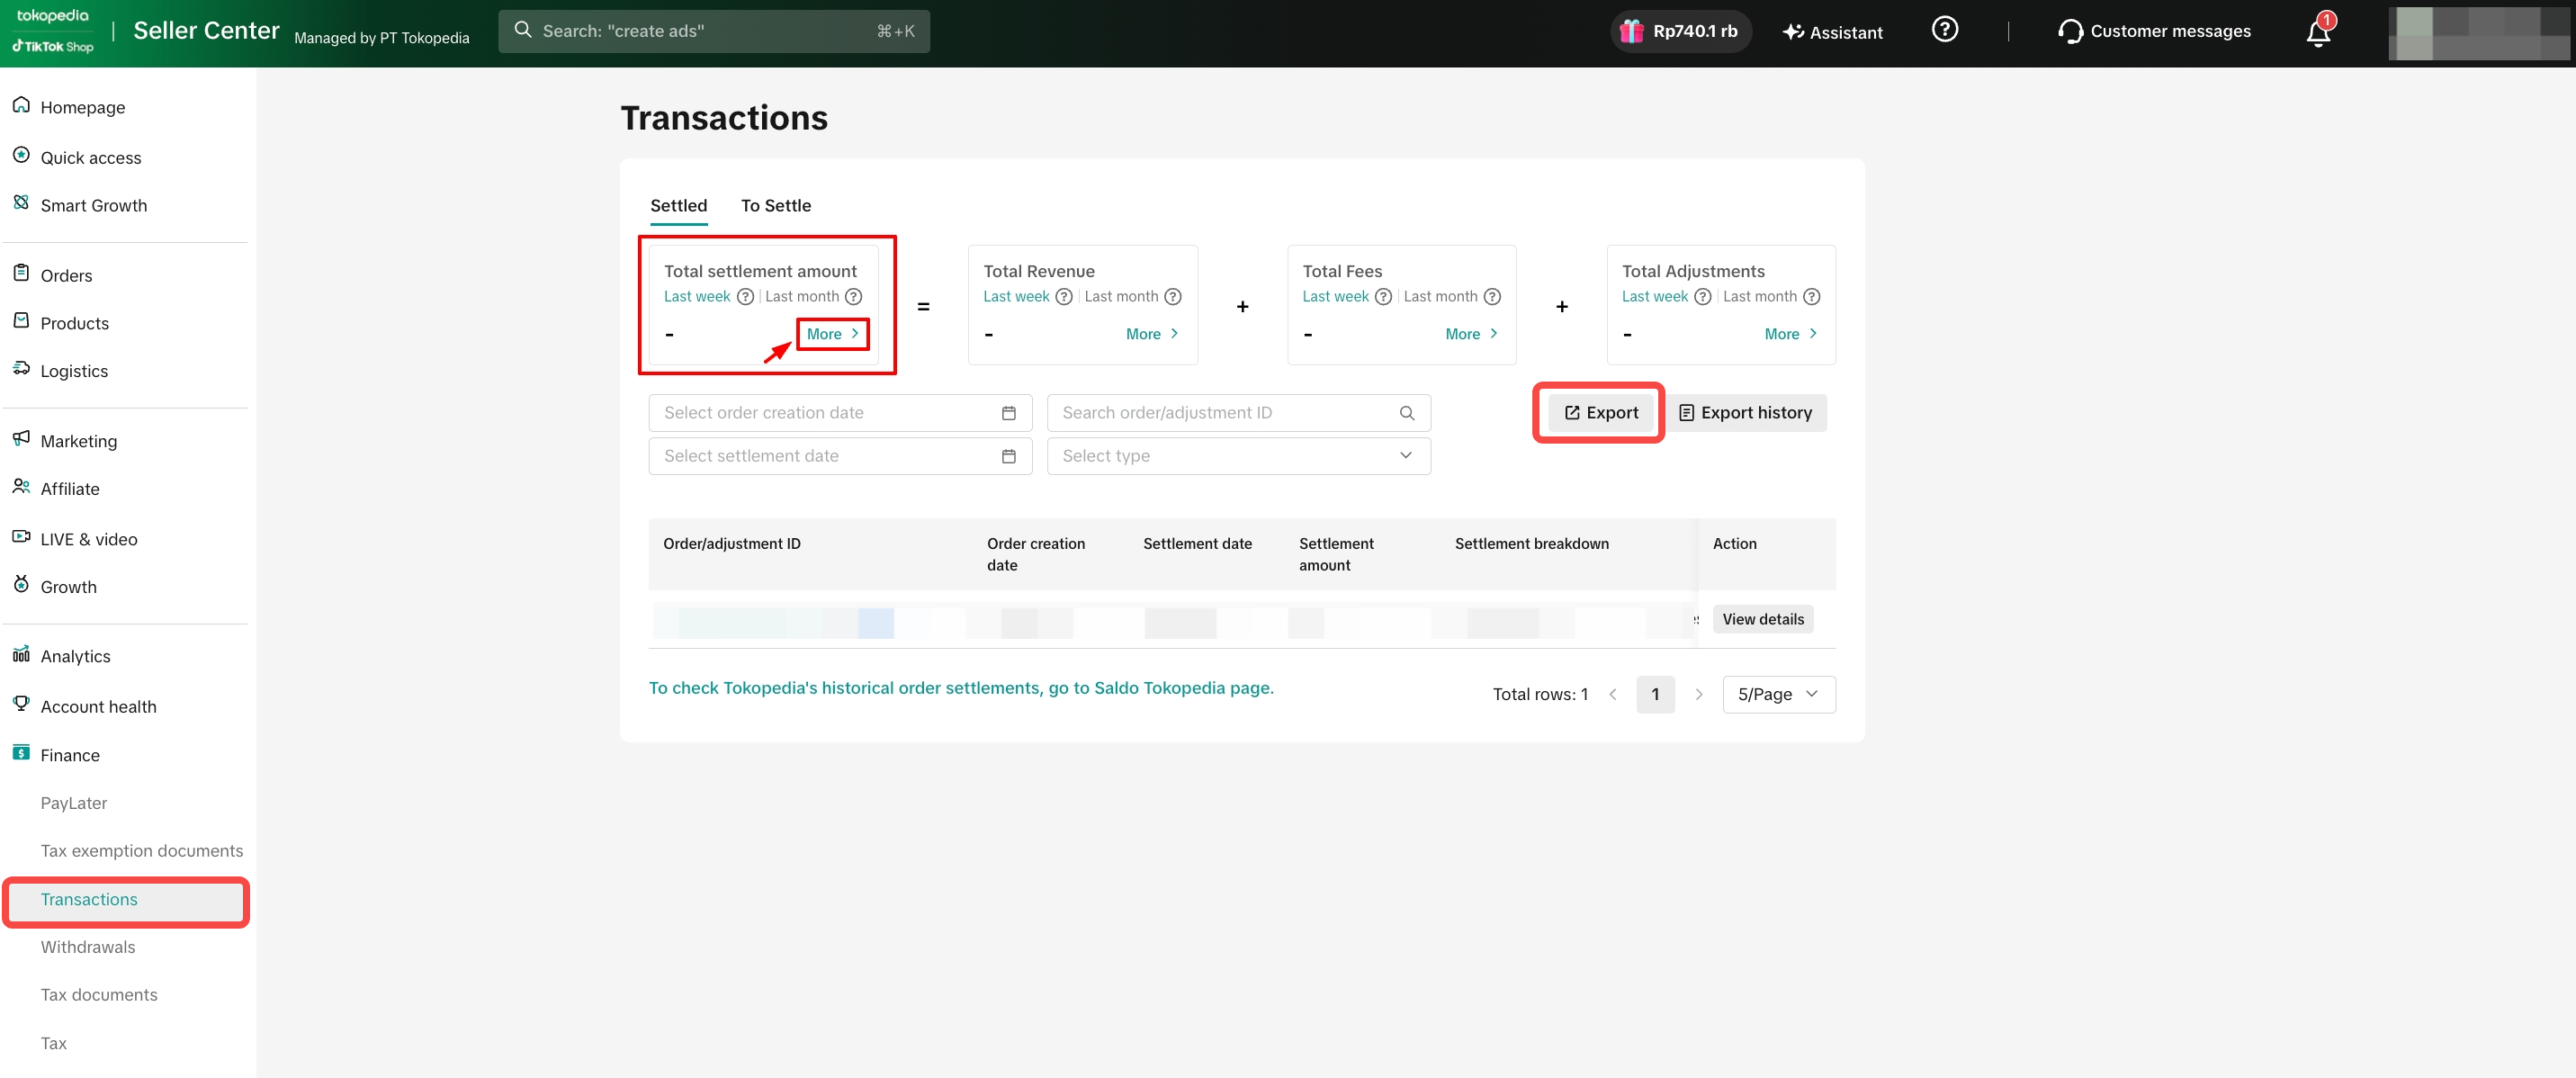Expand the Select type dropdown
The image size is (2576, 1078).
(1238, 456)
